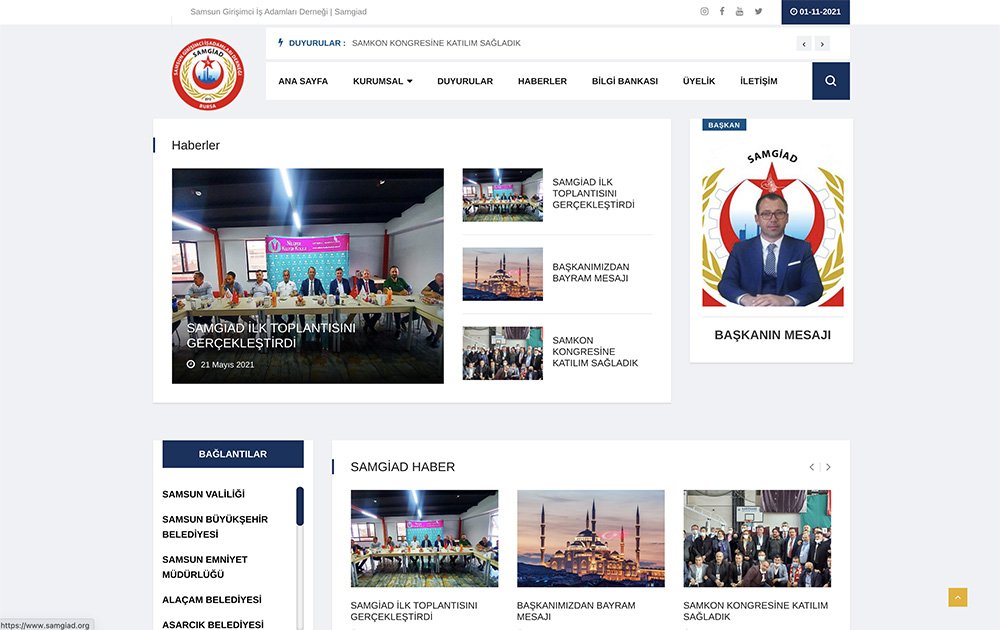Open meeting card image in SAMGİAD HABER
The image size is (1000, 630).
424,538
